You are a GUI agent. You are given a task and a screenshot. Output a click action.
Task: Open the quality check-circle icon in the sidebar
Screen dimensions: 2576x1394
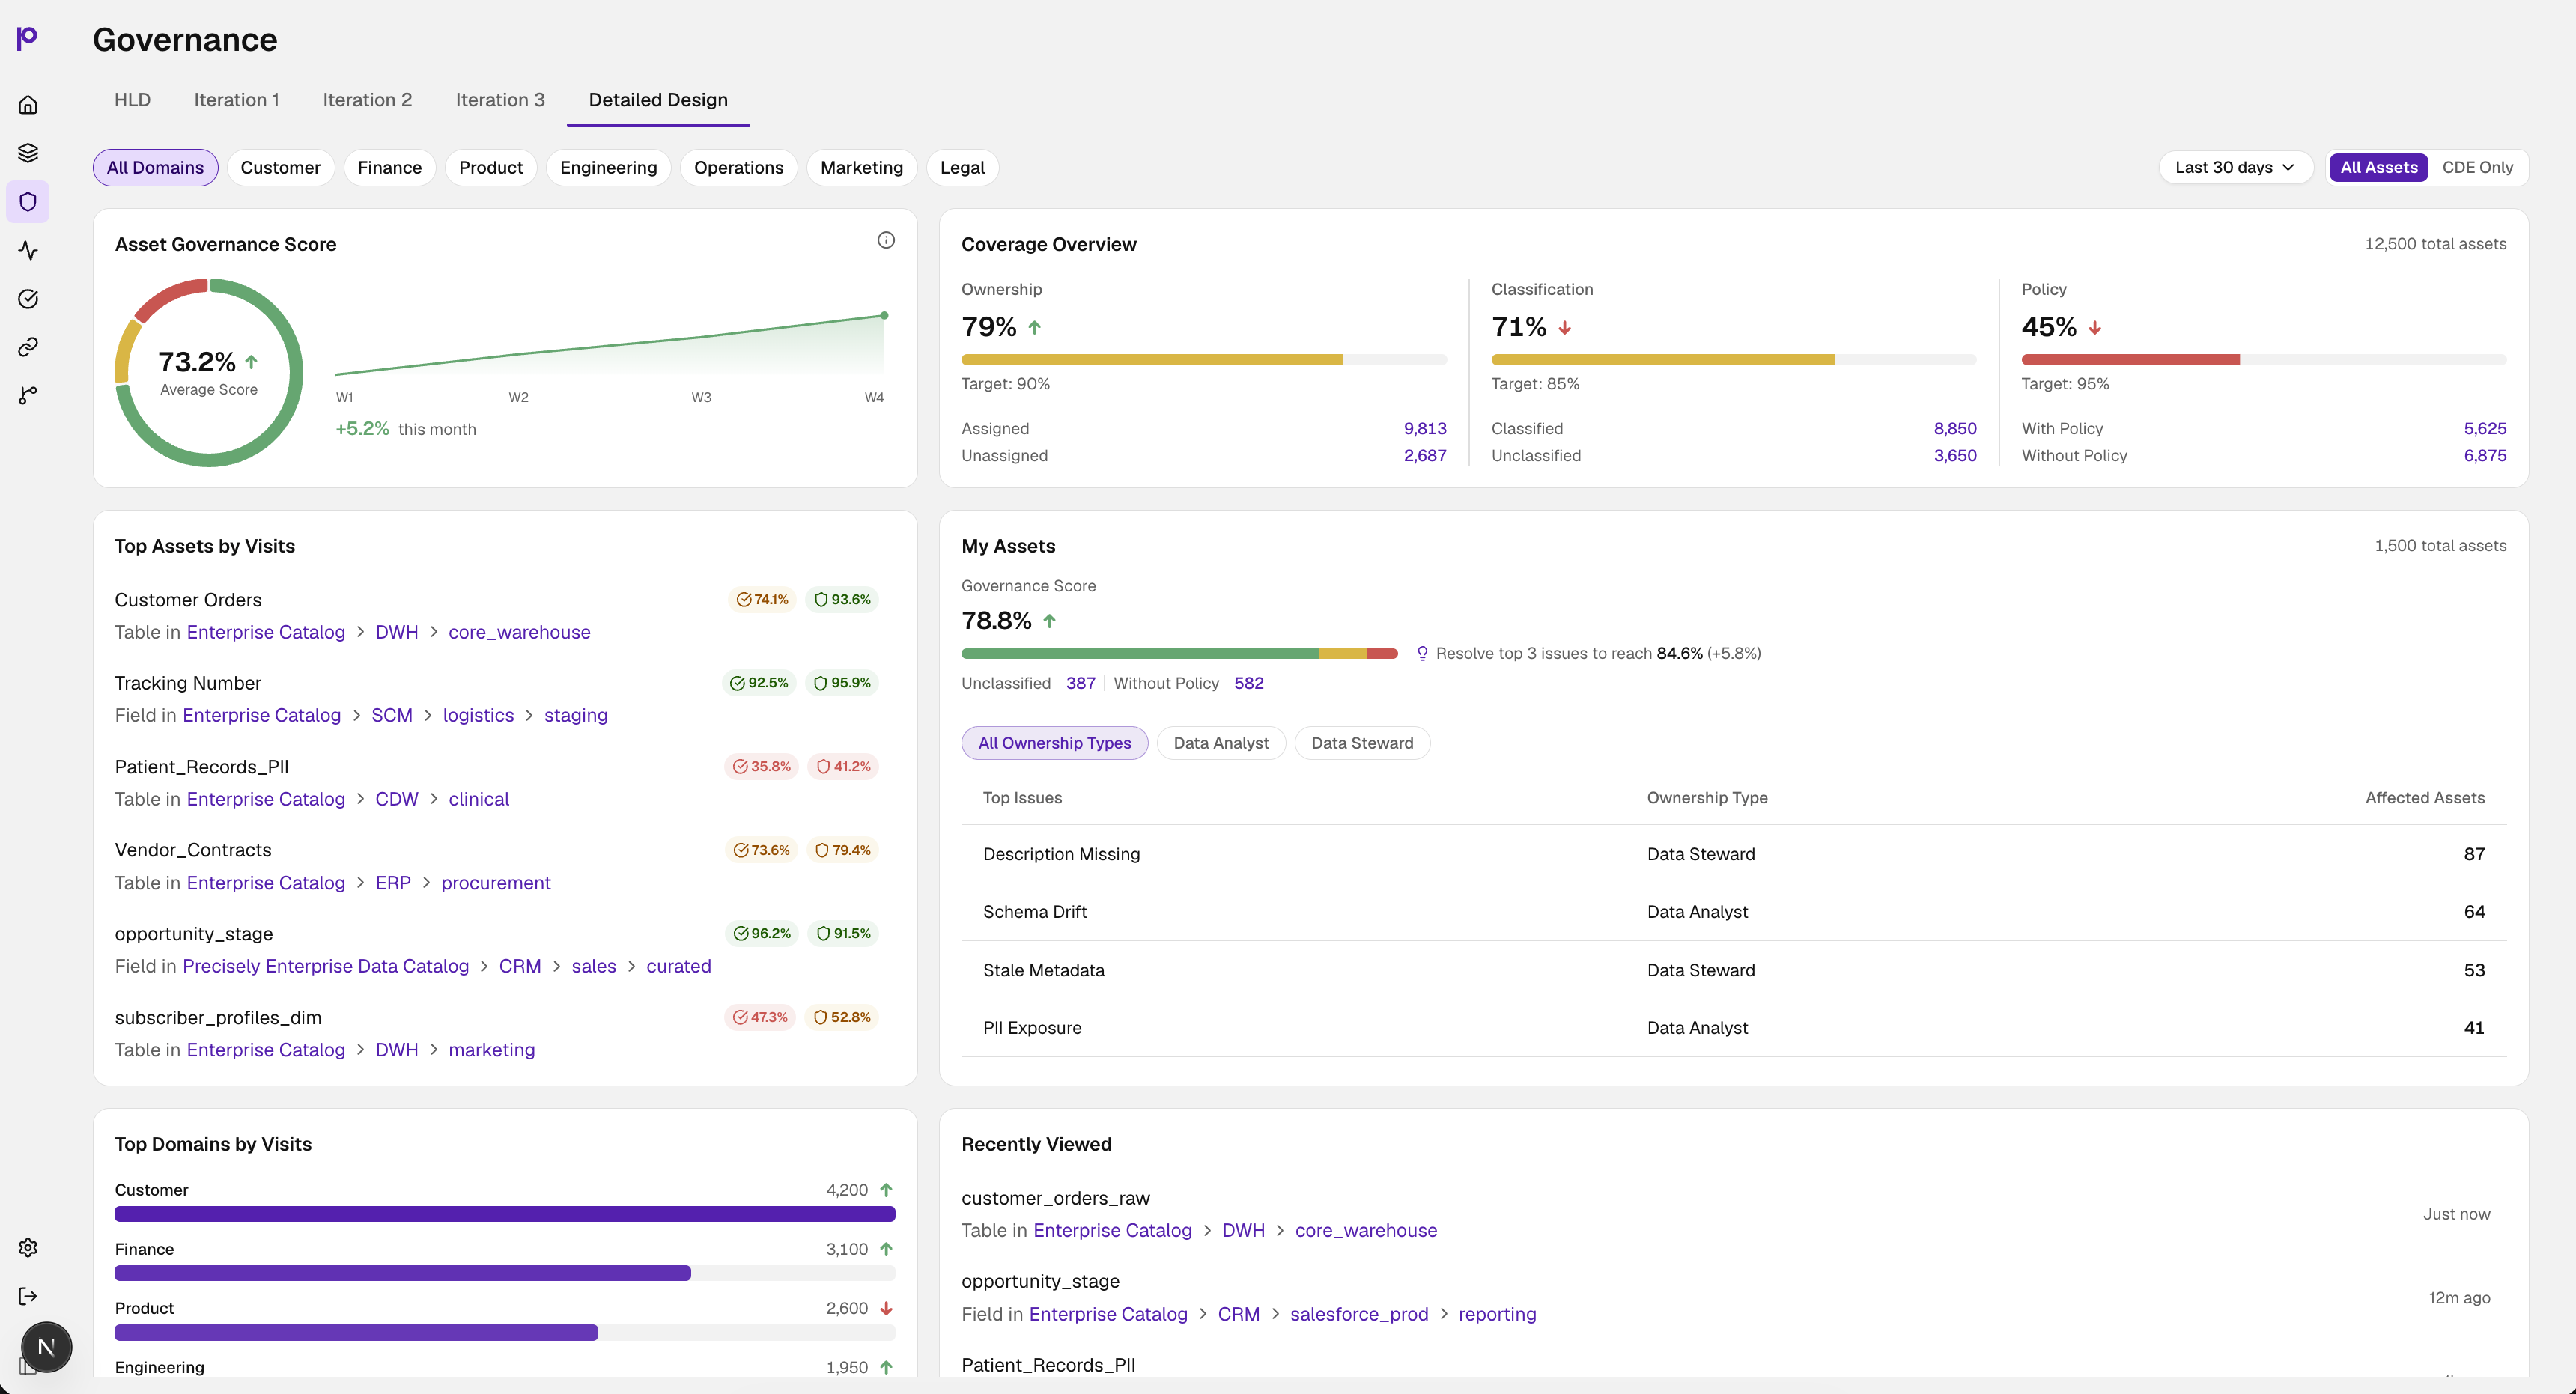click(28, 299)
